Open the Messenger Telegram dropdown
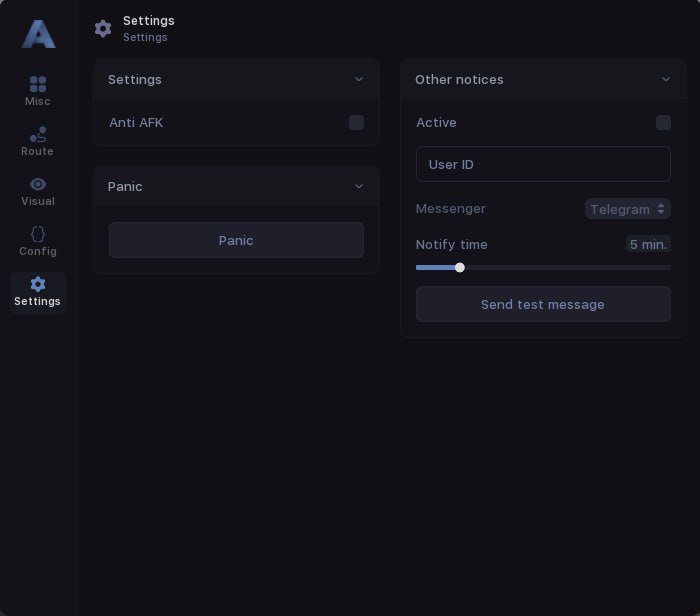Screen dimensions: 700x616 tap(627, 209)
